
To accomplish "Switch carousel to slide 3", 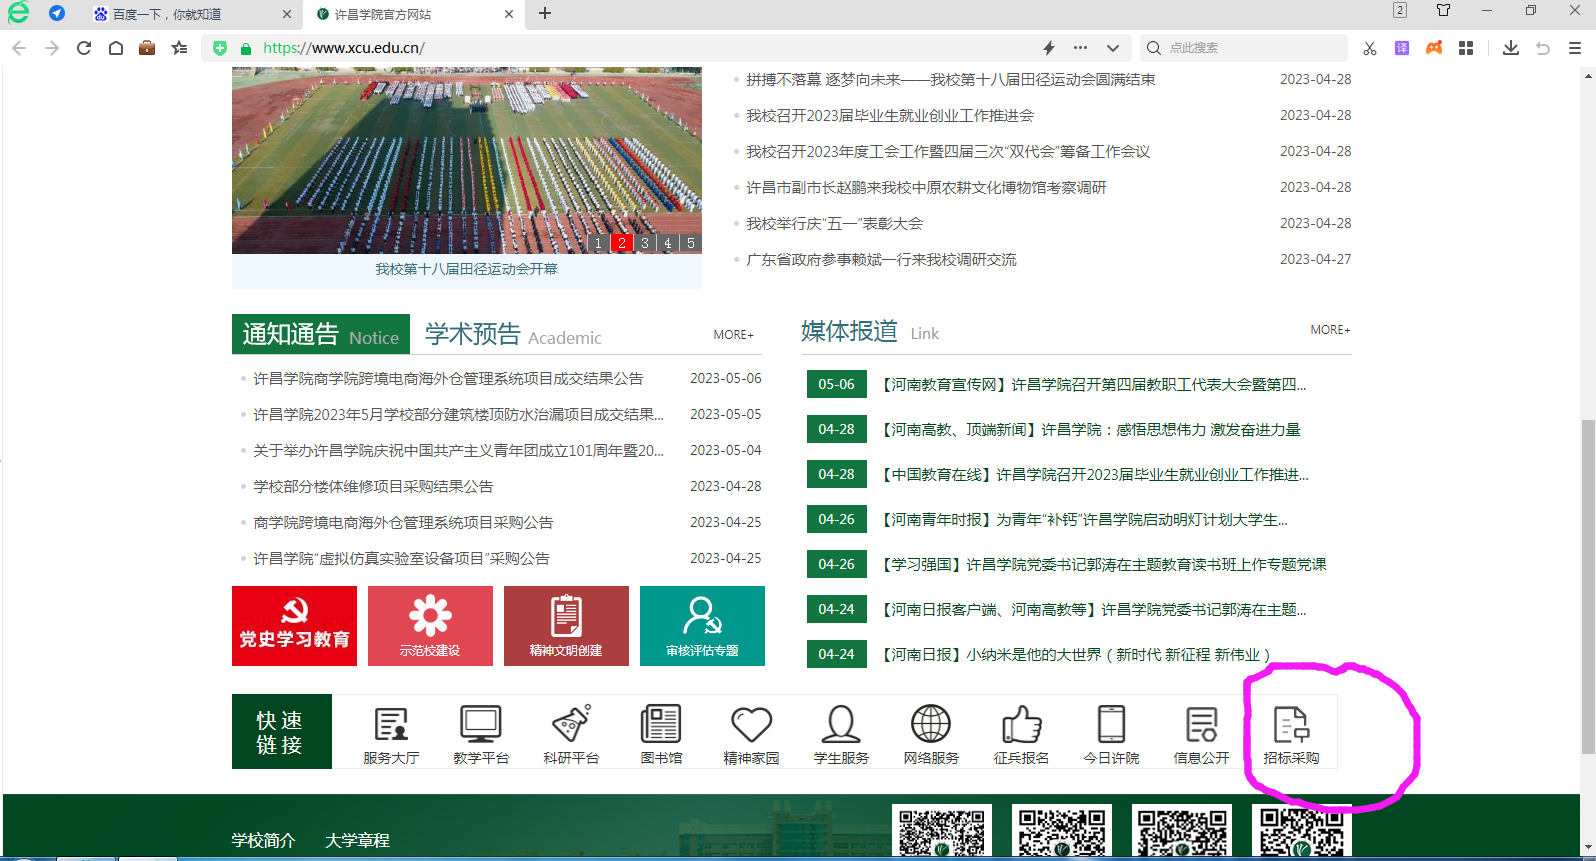I will click(x=645, y=243).
